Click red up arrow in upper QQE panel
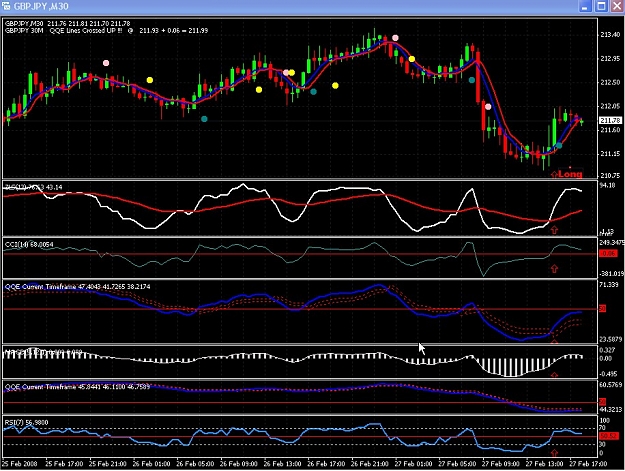Viewport: 625px width, 471px height. (x=554, y=341)
